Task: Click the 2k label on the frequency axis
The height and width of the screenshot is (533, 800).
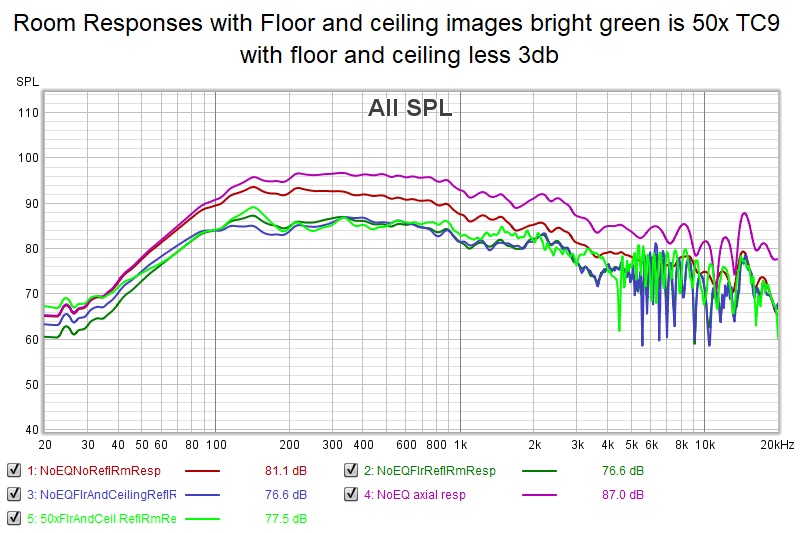Action: tap(535, 445)
